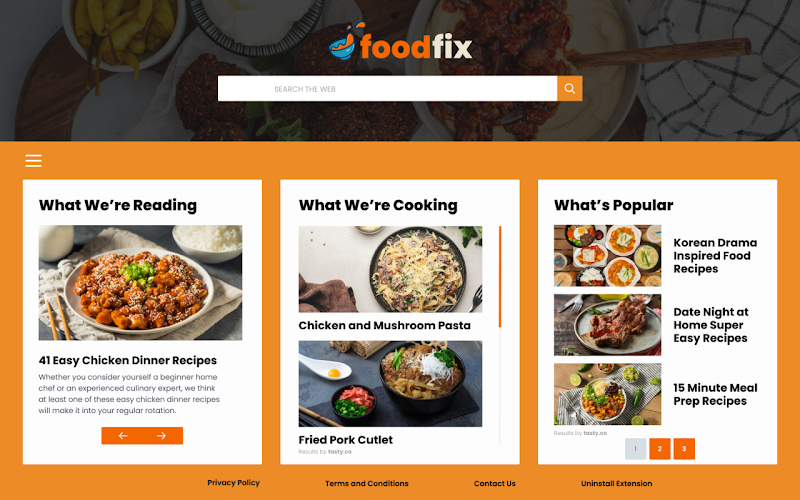This screenshot has height=500, width=800.
Task: Select page 3 in What's Popular
Action: pos(684,449)
